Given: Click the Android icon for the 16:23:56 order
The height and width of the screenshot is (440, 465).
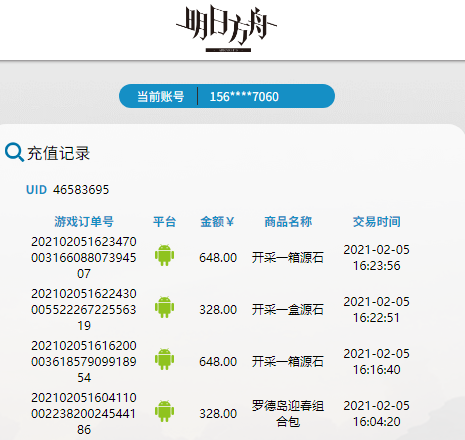Looking at the screenshot, I should click(x=164, y=255).
